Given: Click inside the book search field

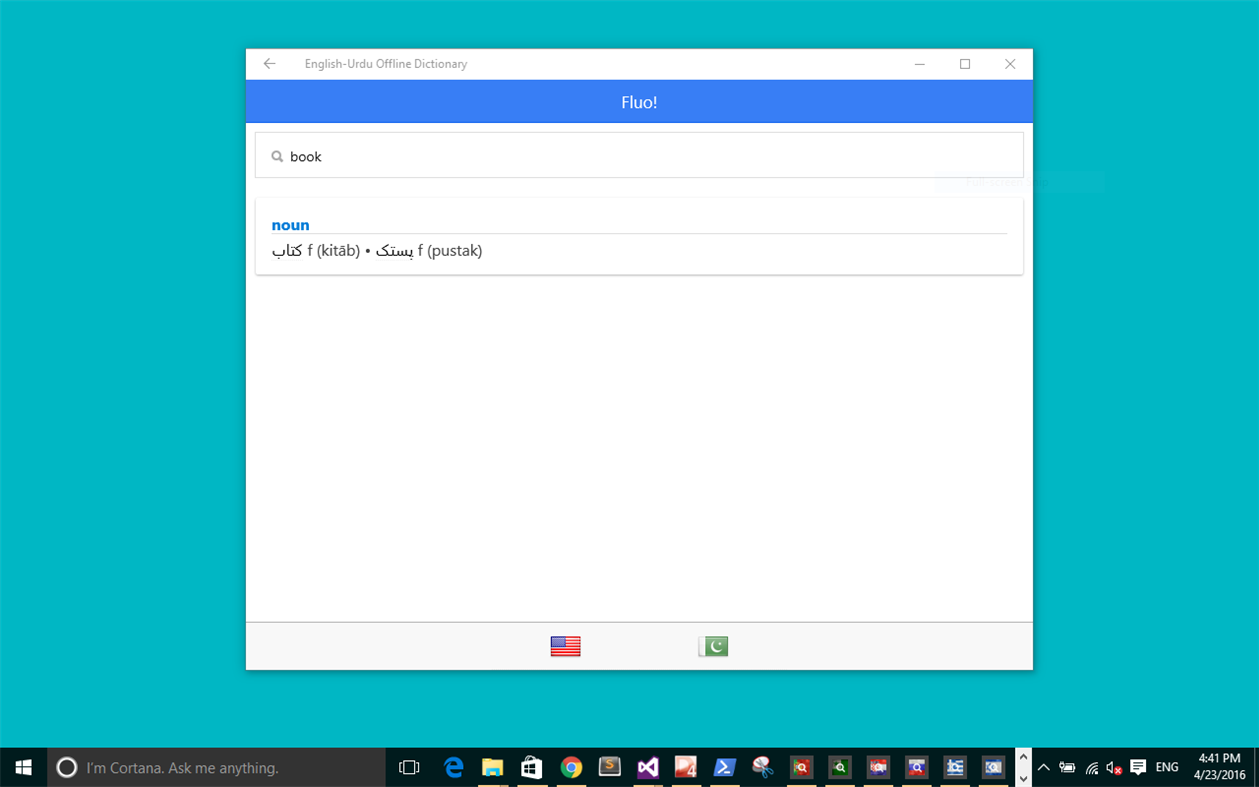Looking at the screenshot, I should [400, 156].
